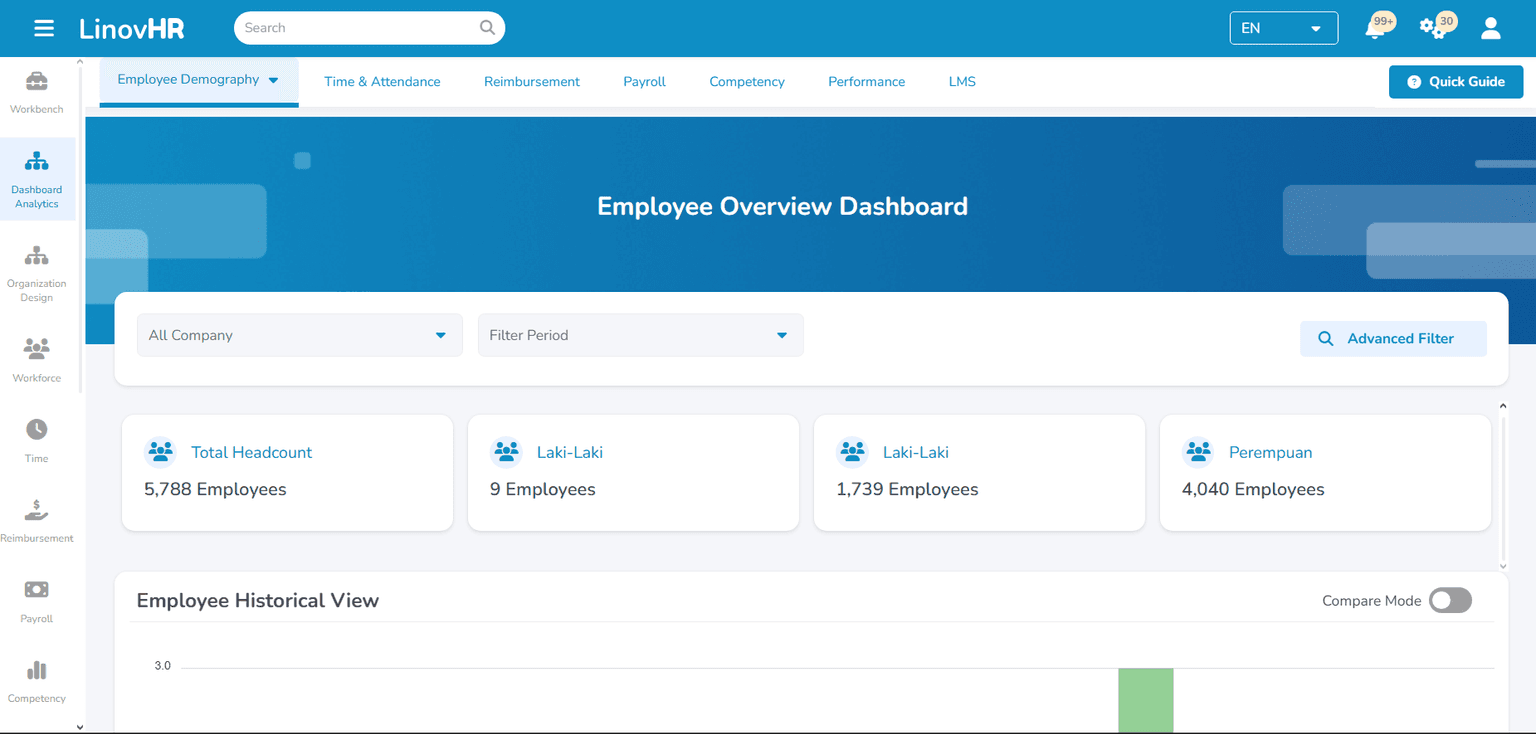This screenshot has width=1536, height=734.
Task: Click the Total Headcount label
Action: (252, 452)
